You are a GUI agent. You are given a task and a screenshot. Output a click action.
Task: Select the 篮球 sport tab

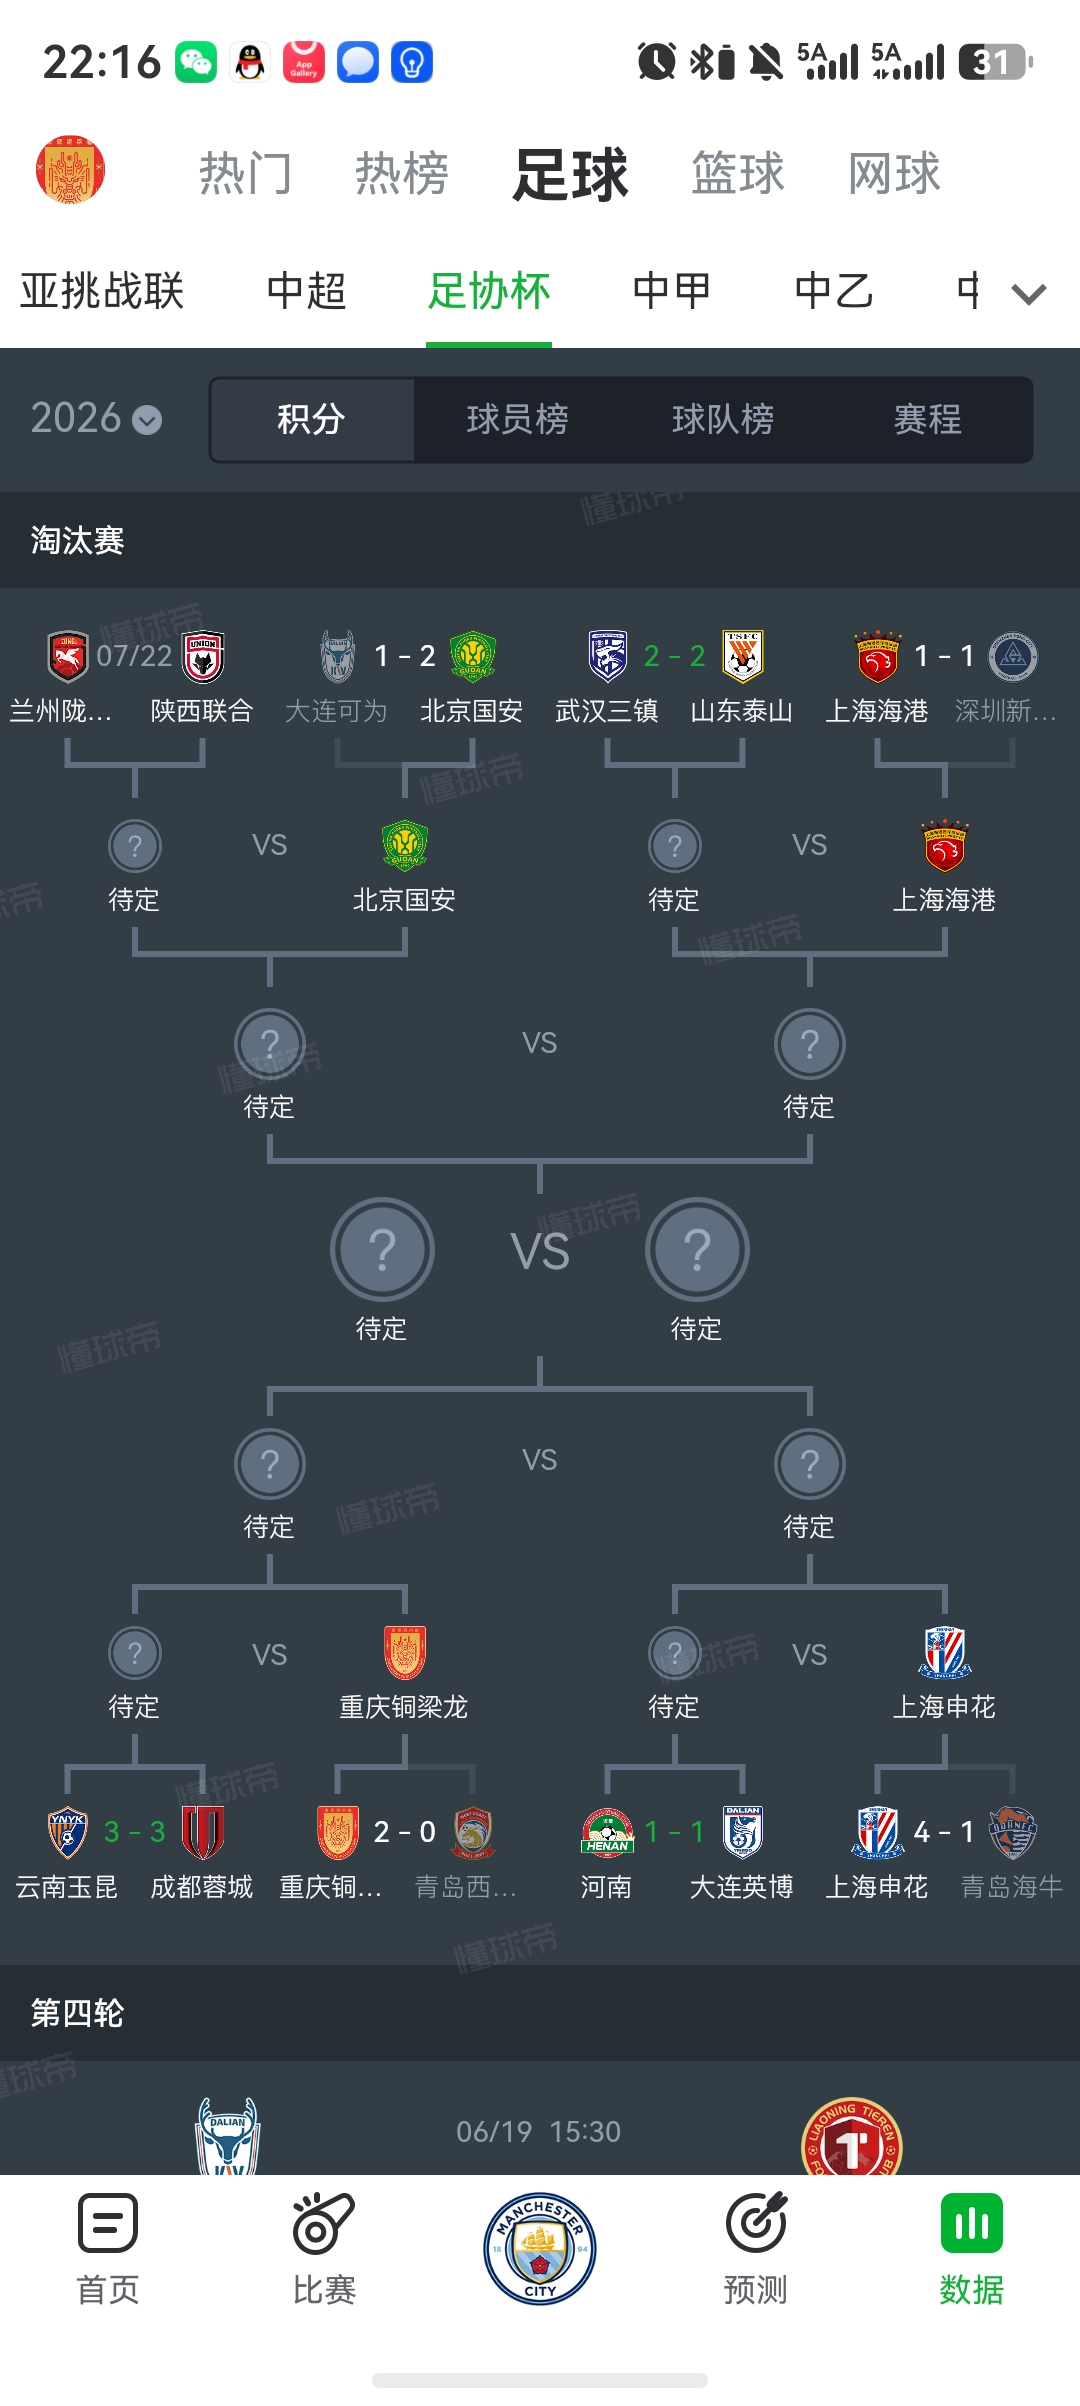pos(738,173)
